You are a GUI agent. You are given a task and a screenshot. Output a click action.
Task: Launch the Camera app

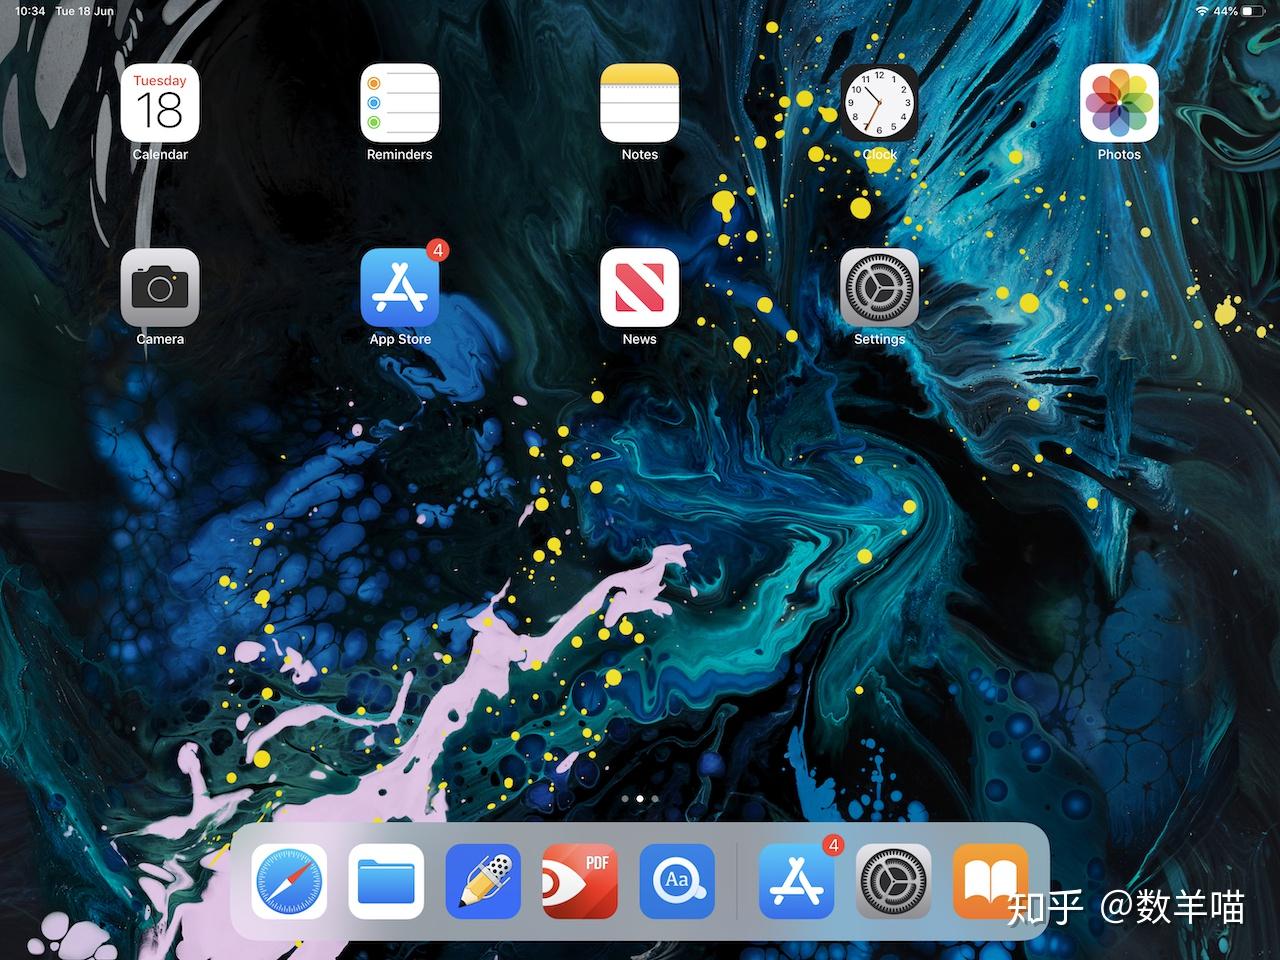tap(160, 288)
